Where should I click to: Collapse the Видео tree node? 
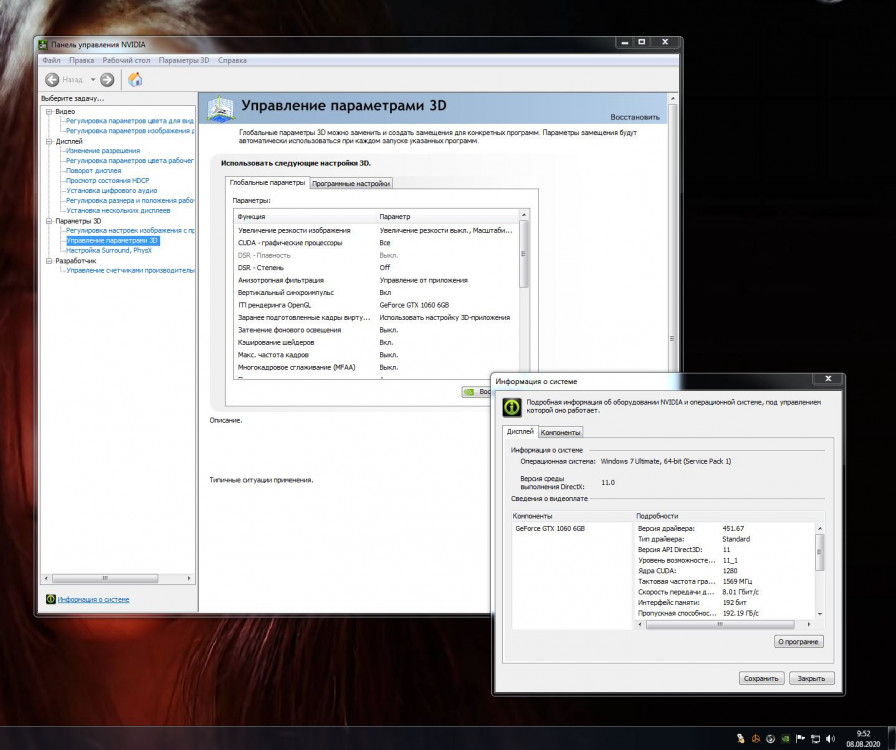[49, 111]
